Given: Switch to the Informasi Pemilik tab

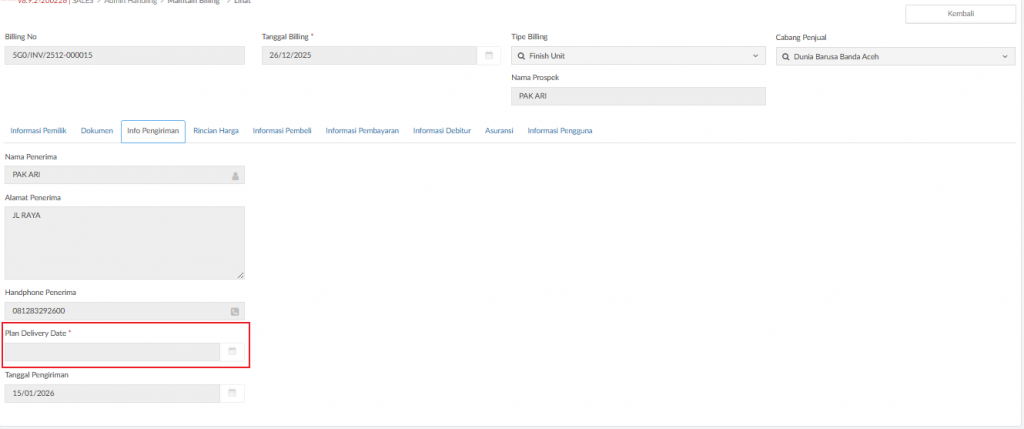Looking at the screenshot, I should pyautogui.click(x=38, y=131).
